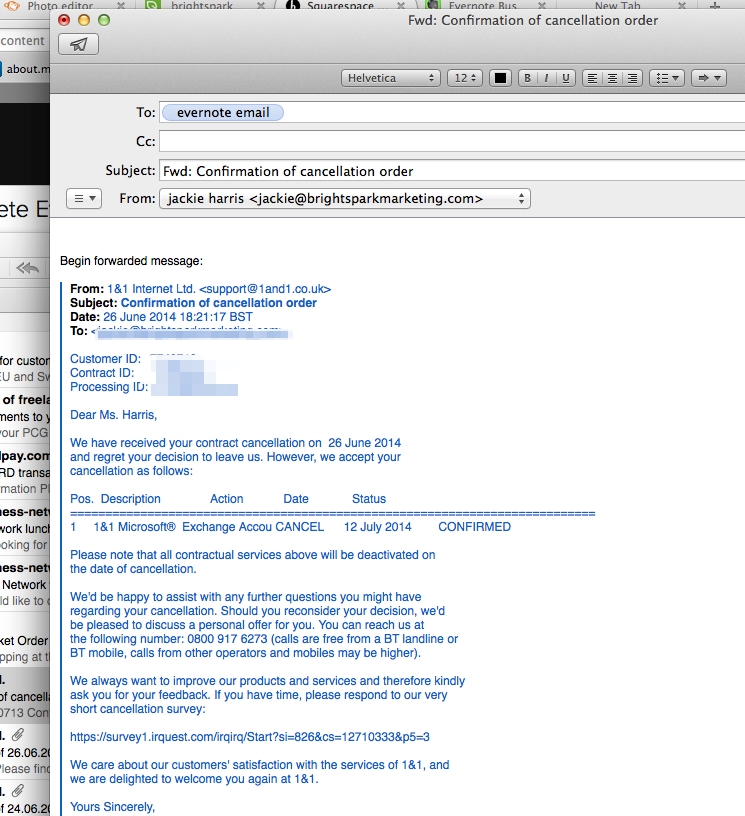Open the support@1and1.co.uk sender link

(265, 289)
